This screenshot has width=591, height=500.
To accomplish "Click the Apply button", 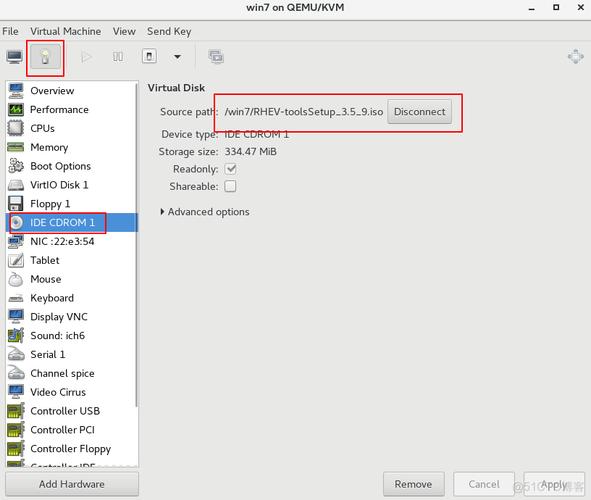I will pos(554,484).
